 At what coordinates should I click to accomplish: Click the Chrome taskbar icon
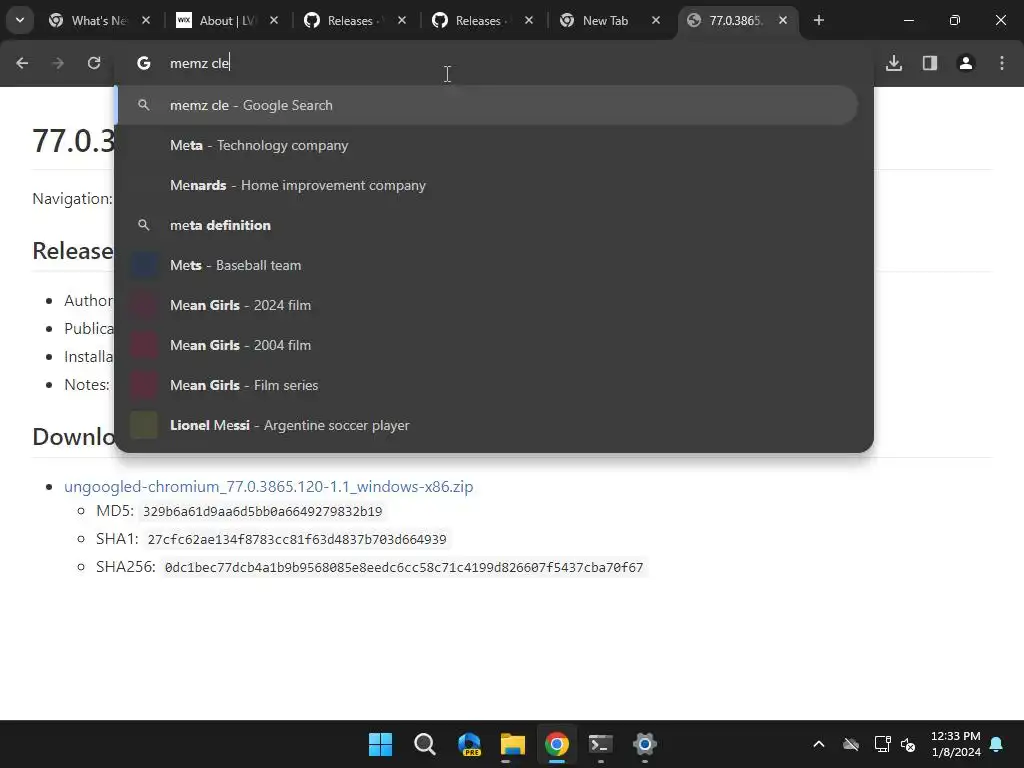click(556, 744)
